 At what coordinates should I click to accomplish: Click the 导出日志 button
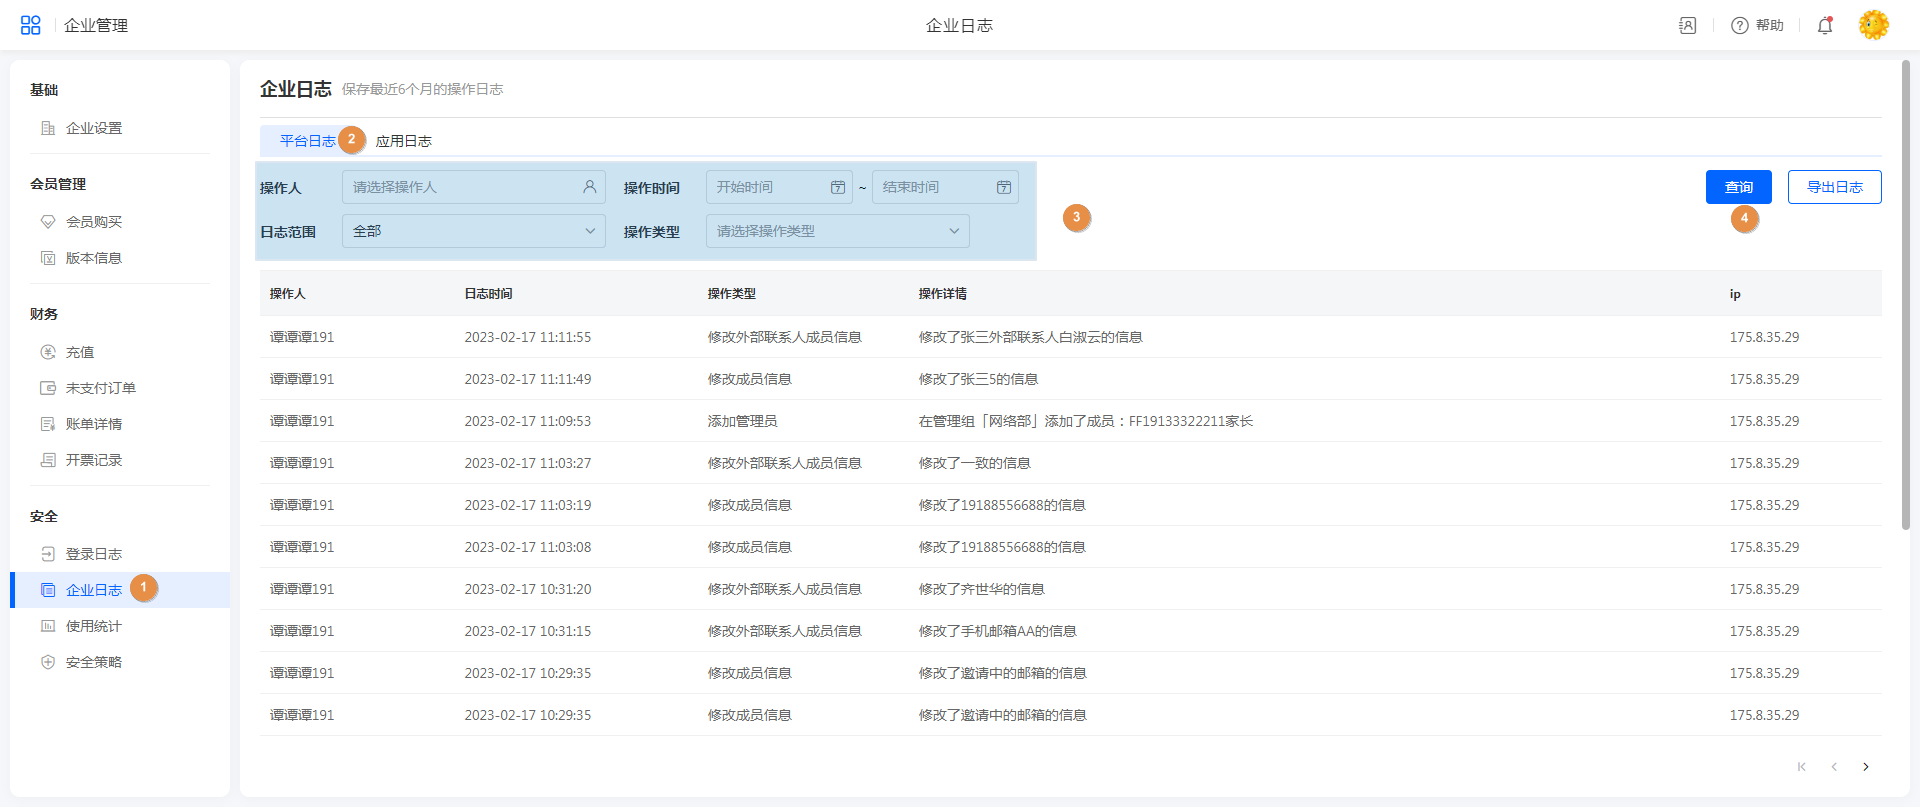coord(1834,187)
